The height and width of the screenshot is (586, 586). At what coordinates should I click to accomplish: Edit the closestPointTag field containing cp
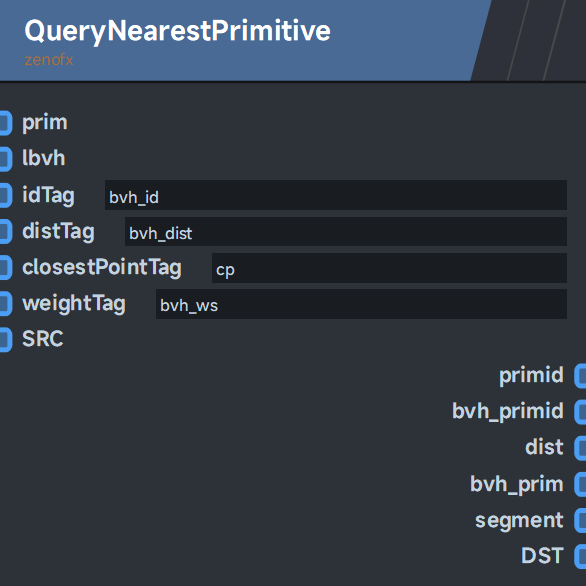pos(389,268)
